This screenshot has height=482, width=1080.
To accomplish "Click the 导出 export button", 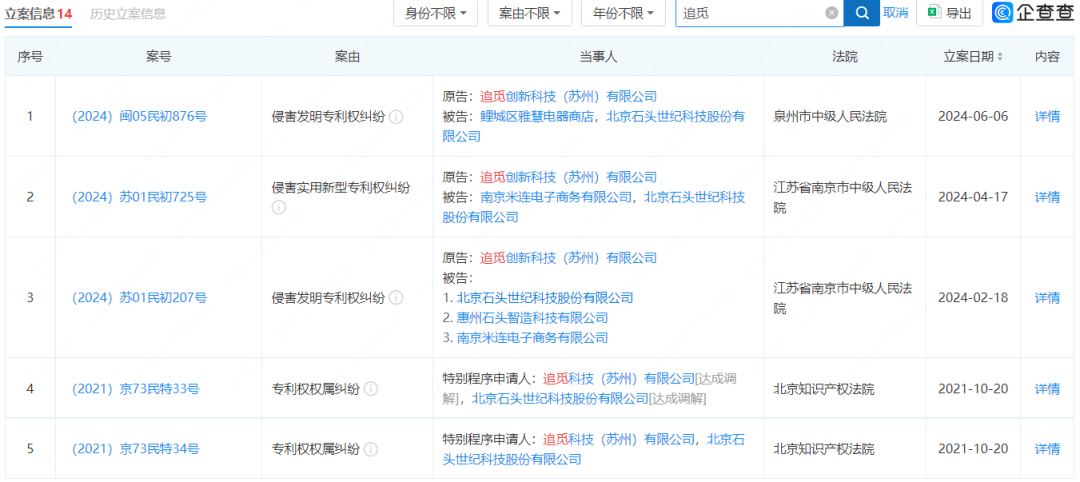I will pyautogui.click(x=948, y=13).
